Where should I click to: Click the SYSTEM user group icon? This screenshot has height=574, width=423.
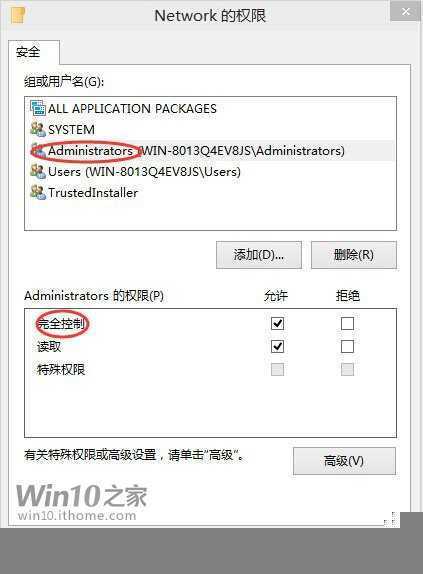pyautogui.click(x=38, y=129)
